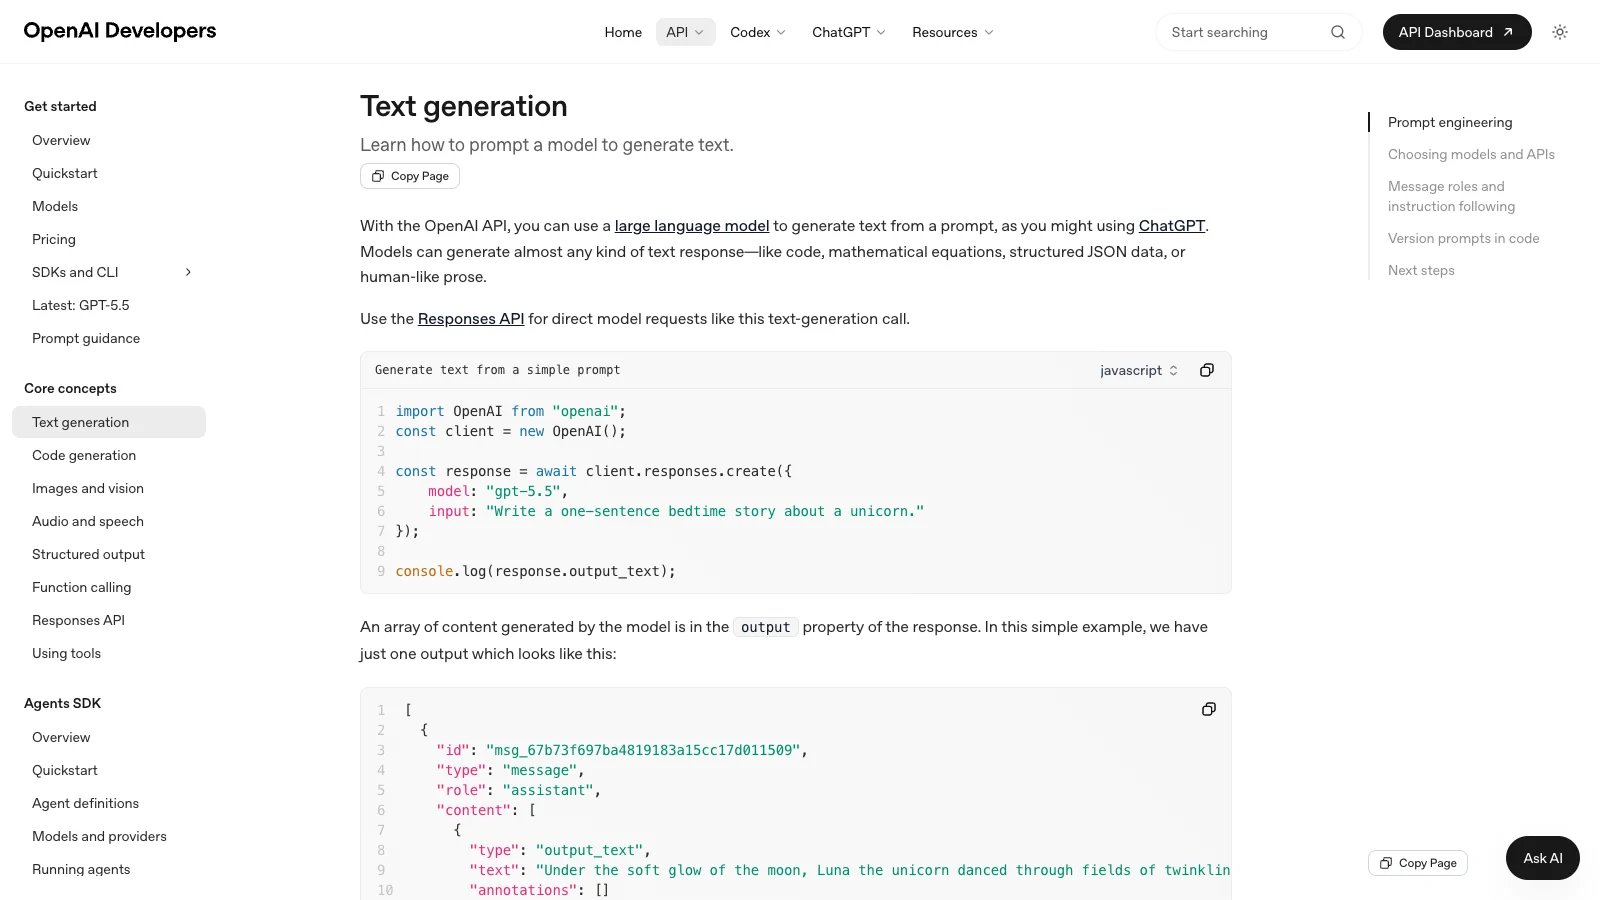Click the Get started section heading

click(60, 106)
